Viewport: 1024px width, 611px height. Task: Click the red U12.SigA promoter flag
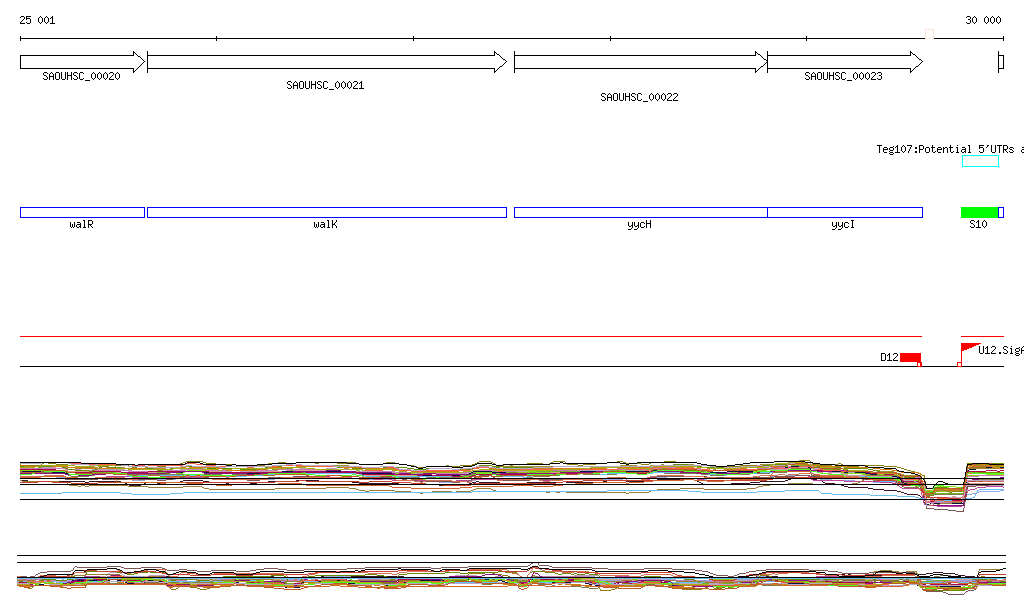pos(968,348)
